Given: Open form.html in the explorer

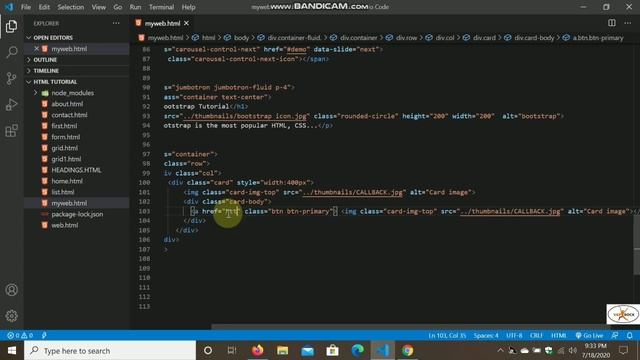Looking at the screenshot, I should pyautogui.click(x=65, y=137).
